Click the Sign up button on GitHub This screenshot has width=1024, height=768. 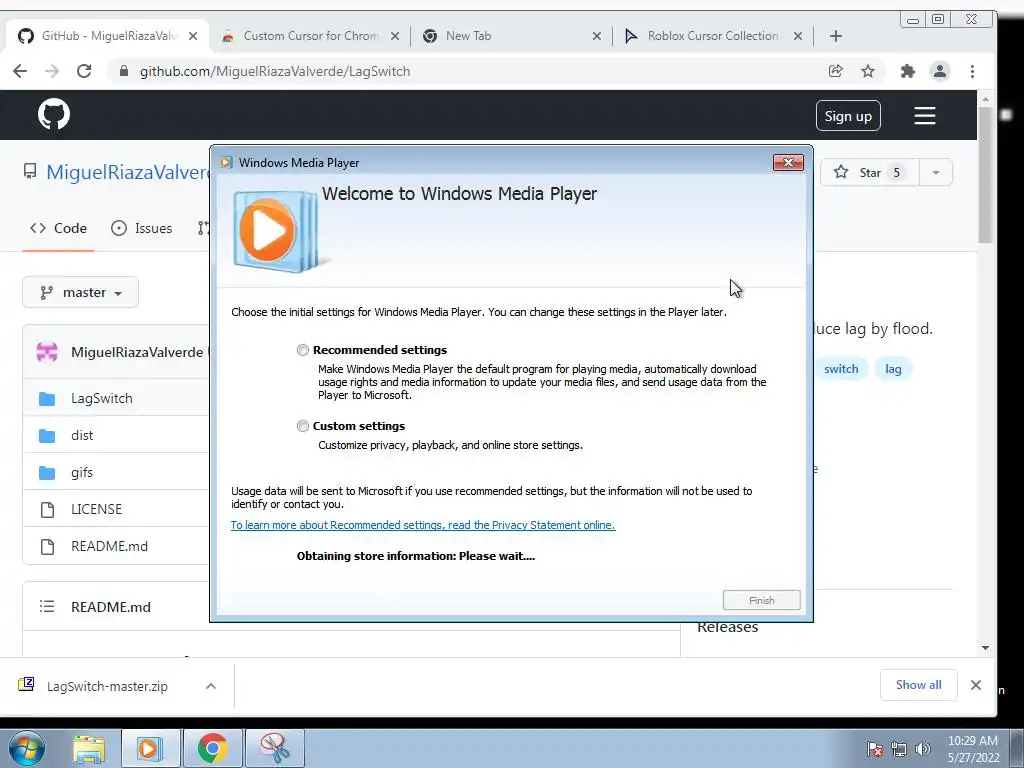point(848,116)
